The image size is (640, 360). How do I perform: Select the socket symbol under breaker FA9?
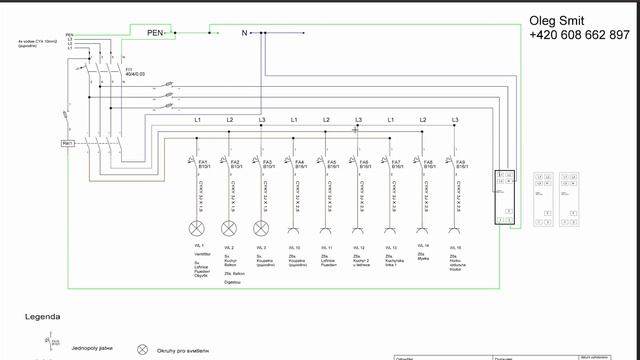click(454, 231)
